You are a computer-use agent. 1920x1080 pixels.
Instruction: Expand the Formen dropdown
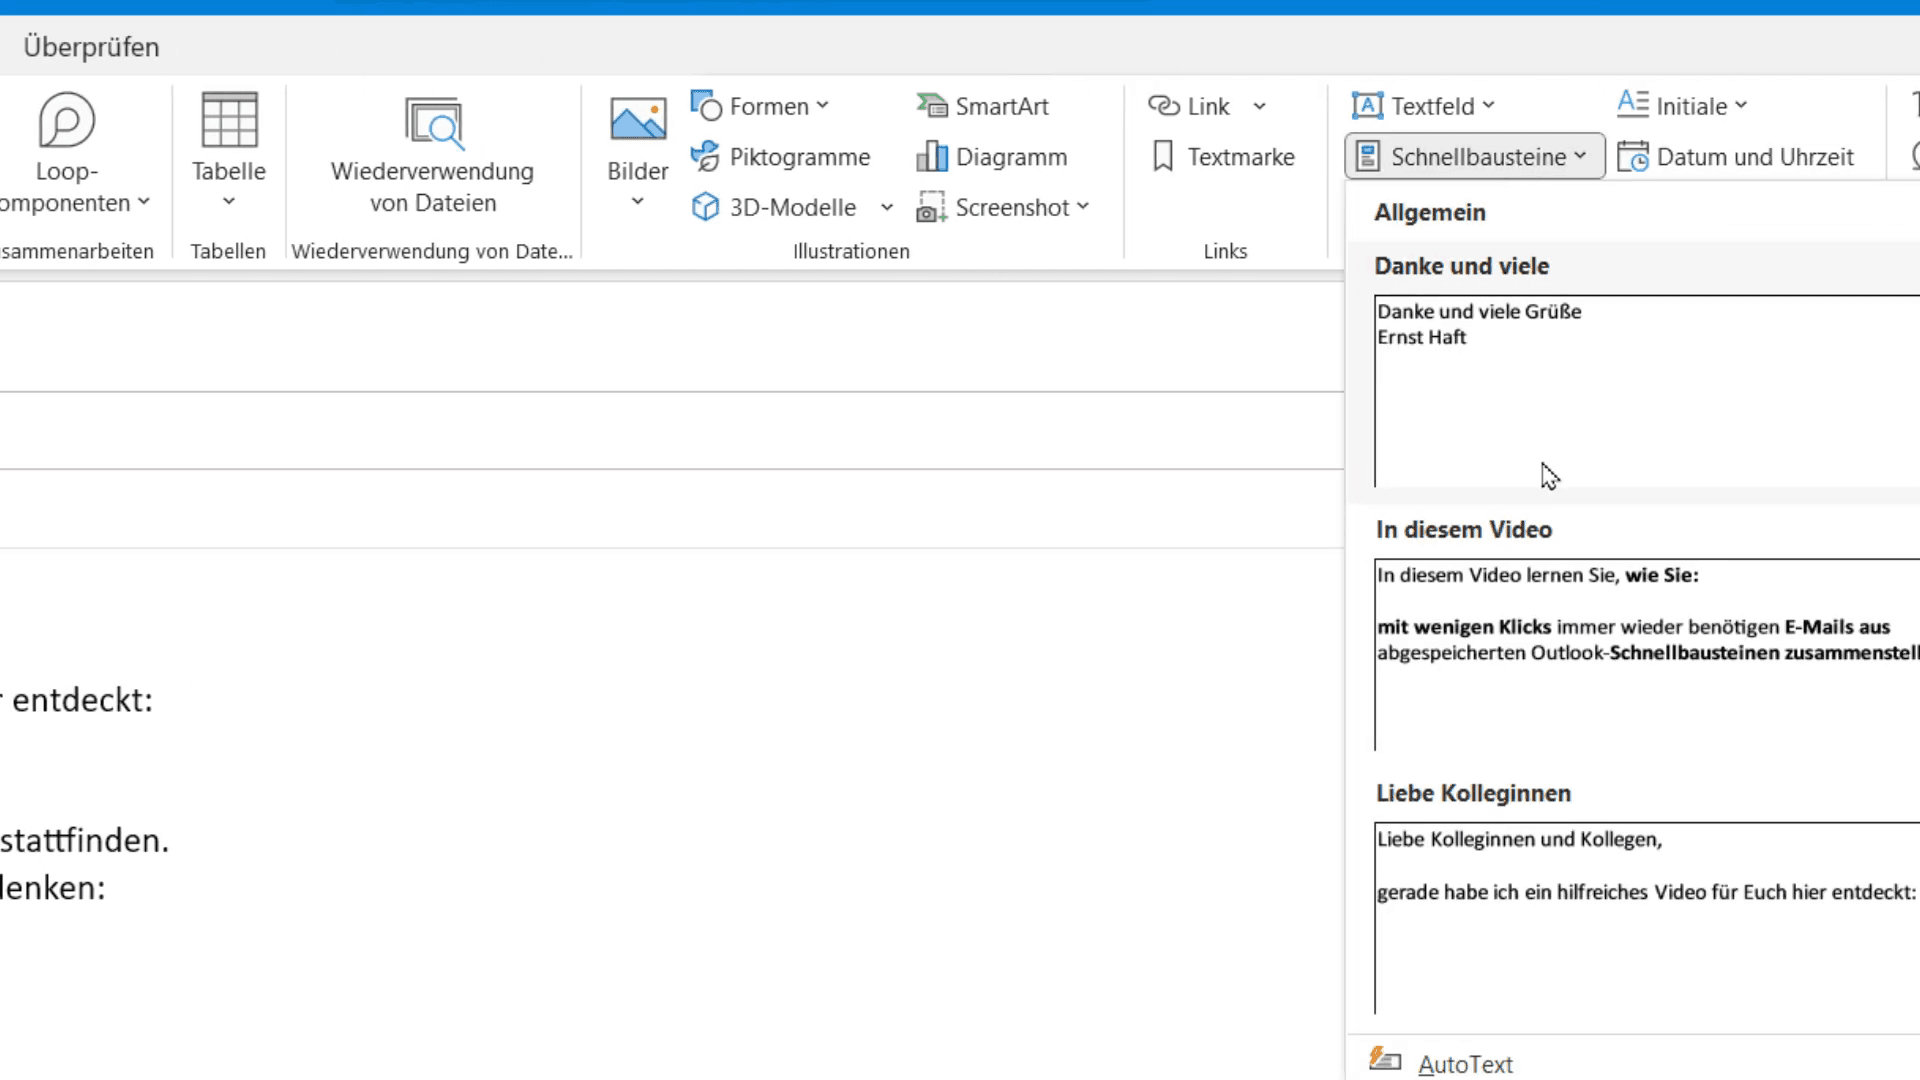tap(824, 105)
